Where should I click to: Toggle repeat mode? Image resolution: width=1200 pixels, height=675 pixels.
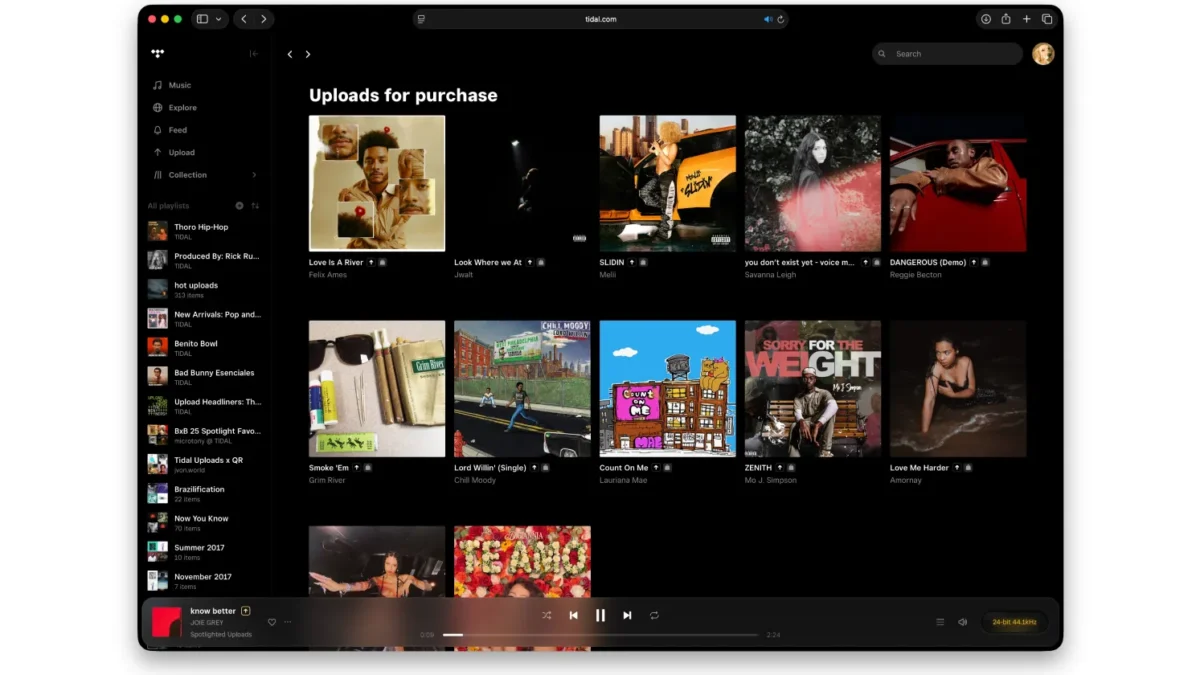(x=654, y=616)
